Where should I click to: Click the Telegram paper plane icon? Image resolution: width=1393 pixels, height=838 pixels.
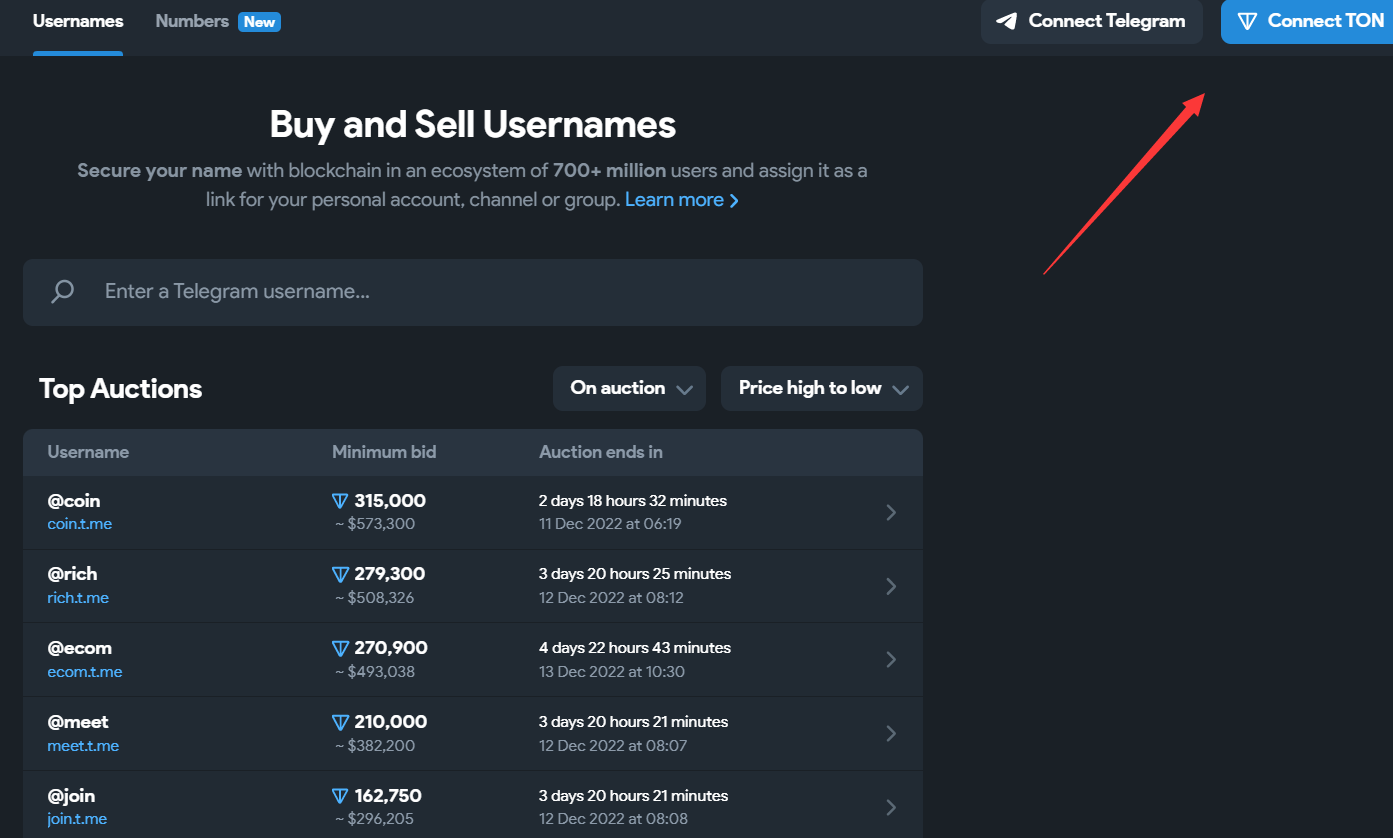[1007, 21]
